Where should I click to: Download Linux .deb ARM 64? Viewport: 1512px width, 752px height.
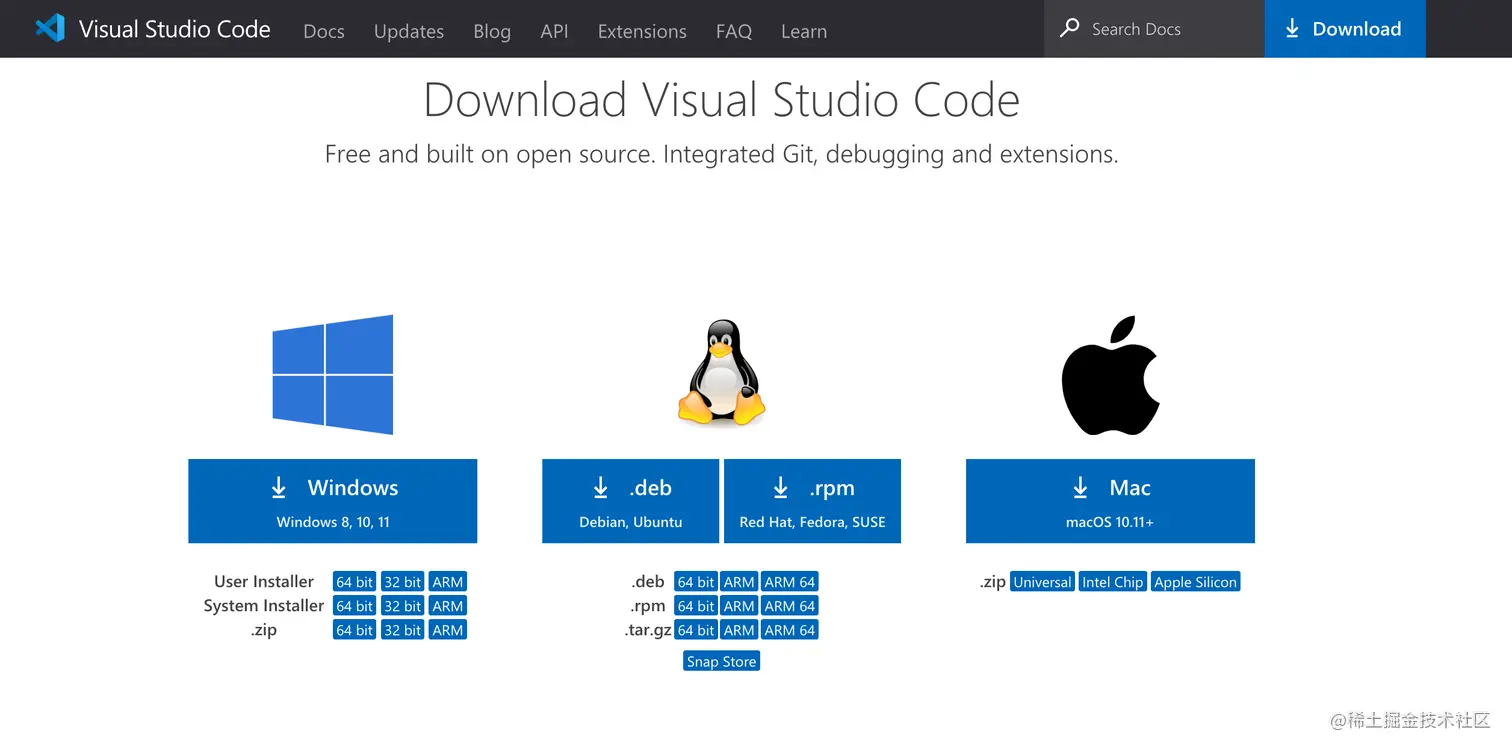(x=790, y=582)
